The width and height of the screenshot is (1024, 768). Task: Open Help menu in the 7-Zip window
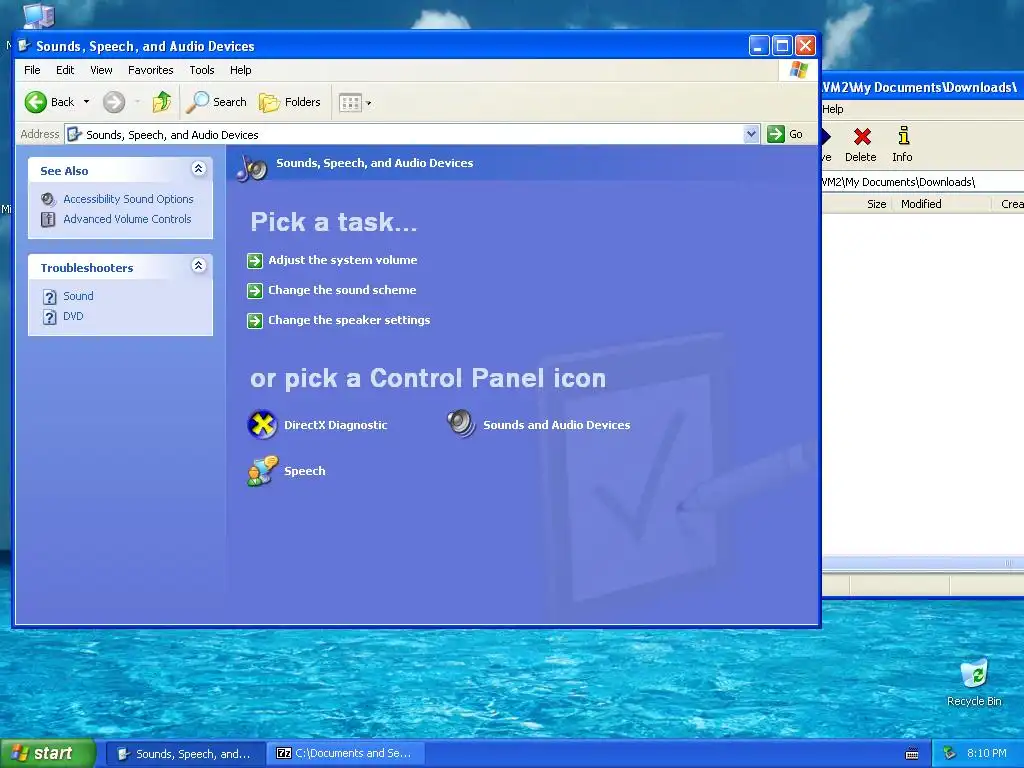tap(833, 109)
